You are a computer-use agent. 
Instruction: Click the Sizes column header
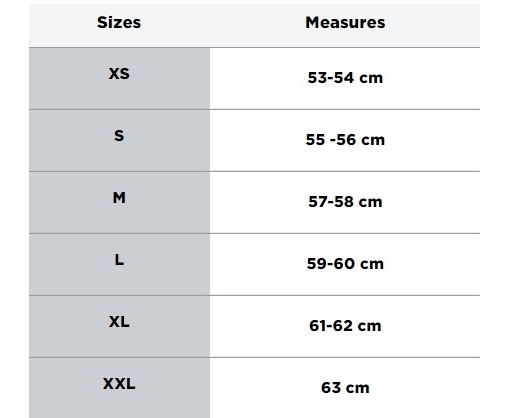tap(119, 23)
